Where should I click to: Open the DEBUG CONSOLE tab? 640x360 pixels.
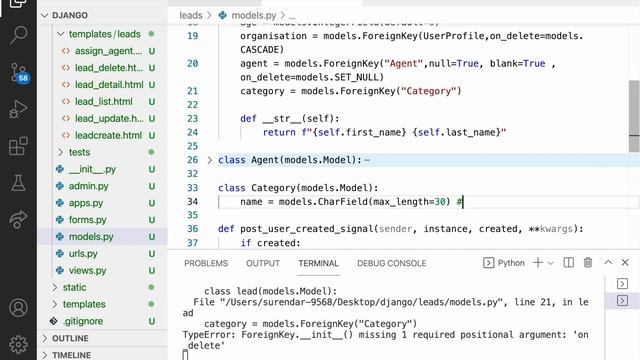[391, 263]
